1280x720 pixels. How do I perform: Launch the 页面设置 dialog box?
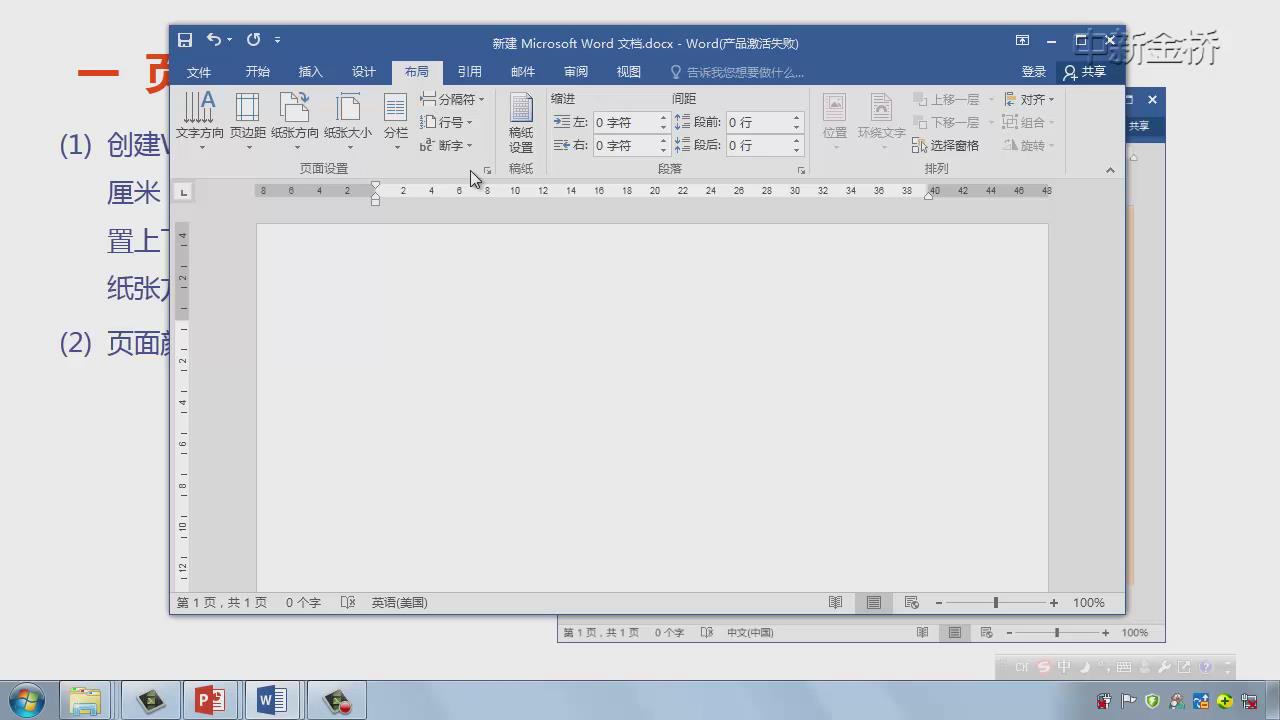click(x=488, y=171)
